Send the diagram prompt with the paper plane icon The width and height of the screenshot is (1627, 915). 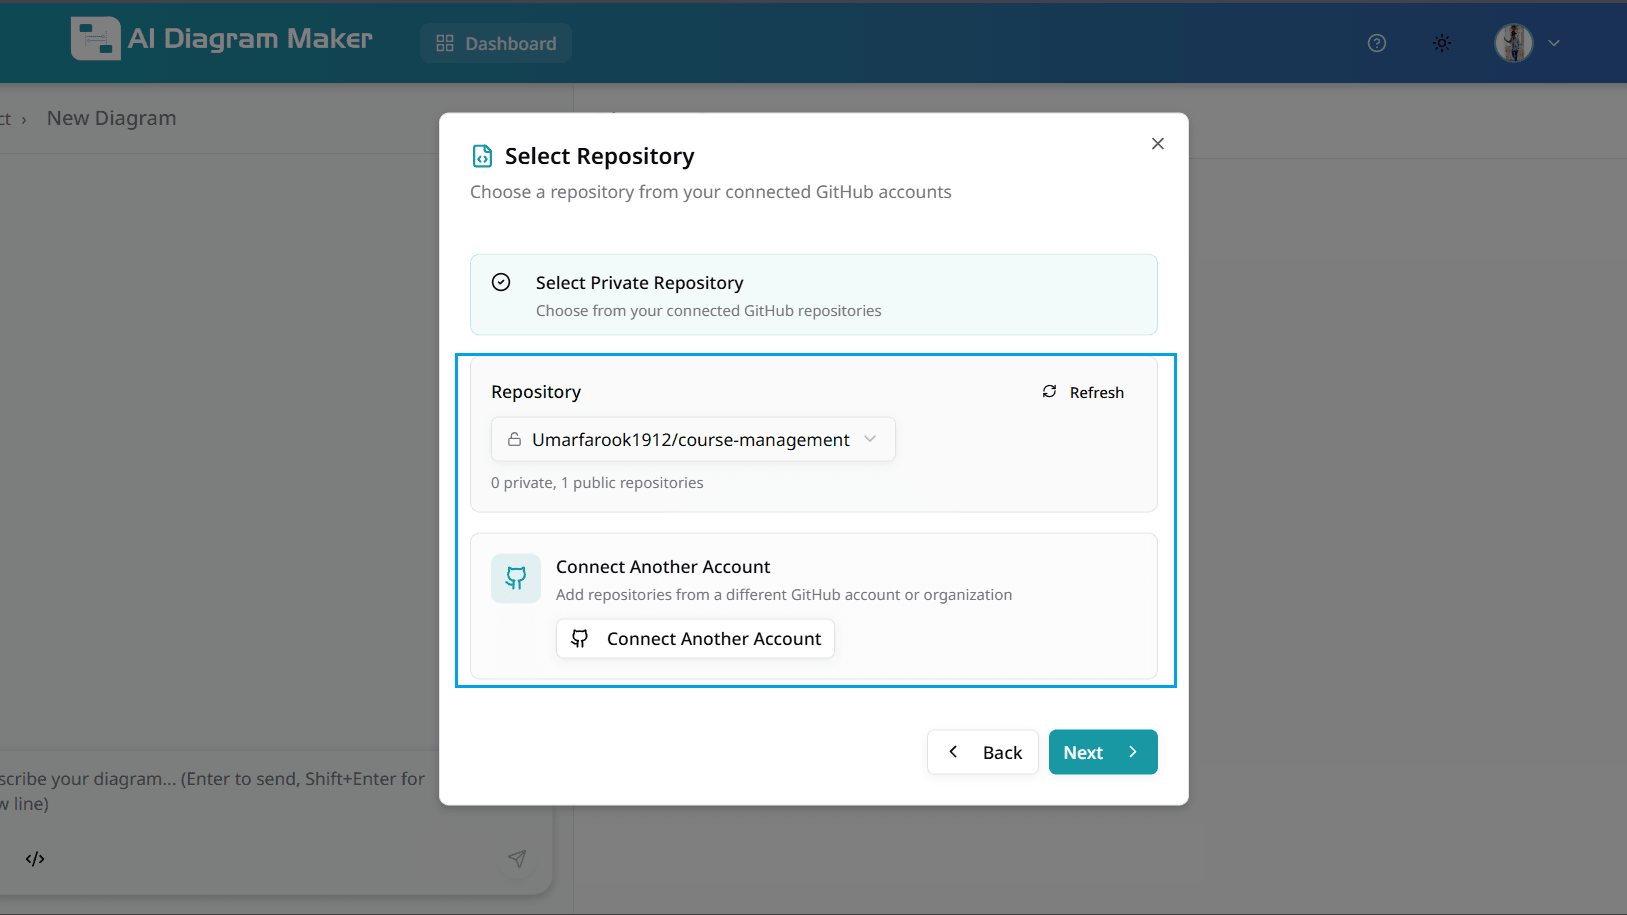coord(517,858)
